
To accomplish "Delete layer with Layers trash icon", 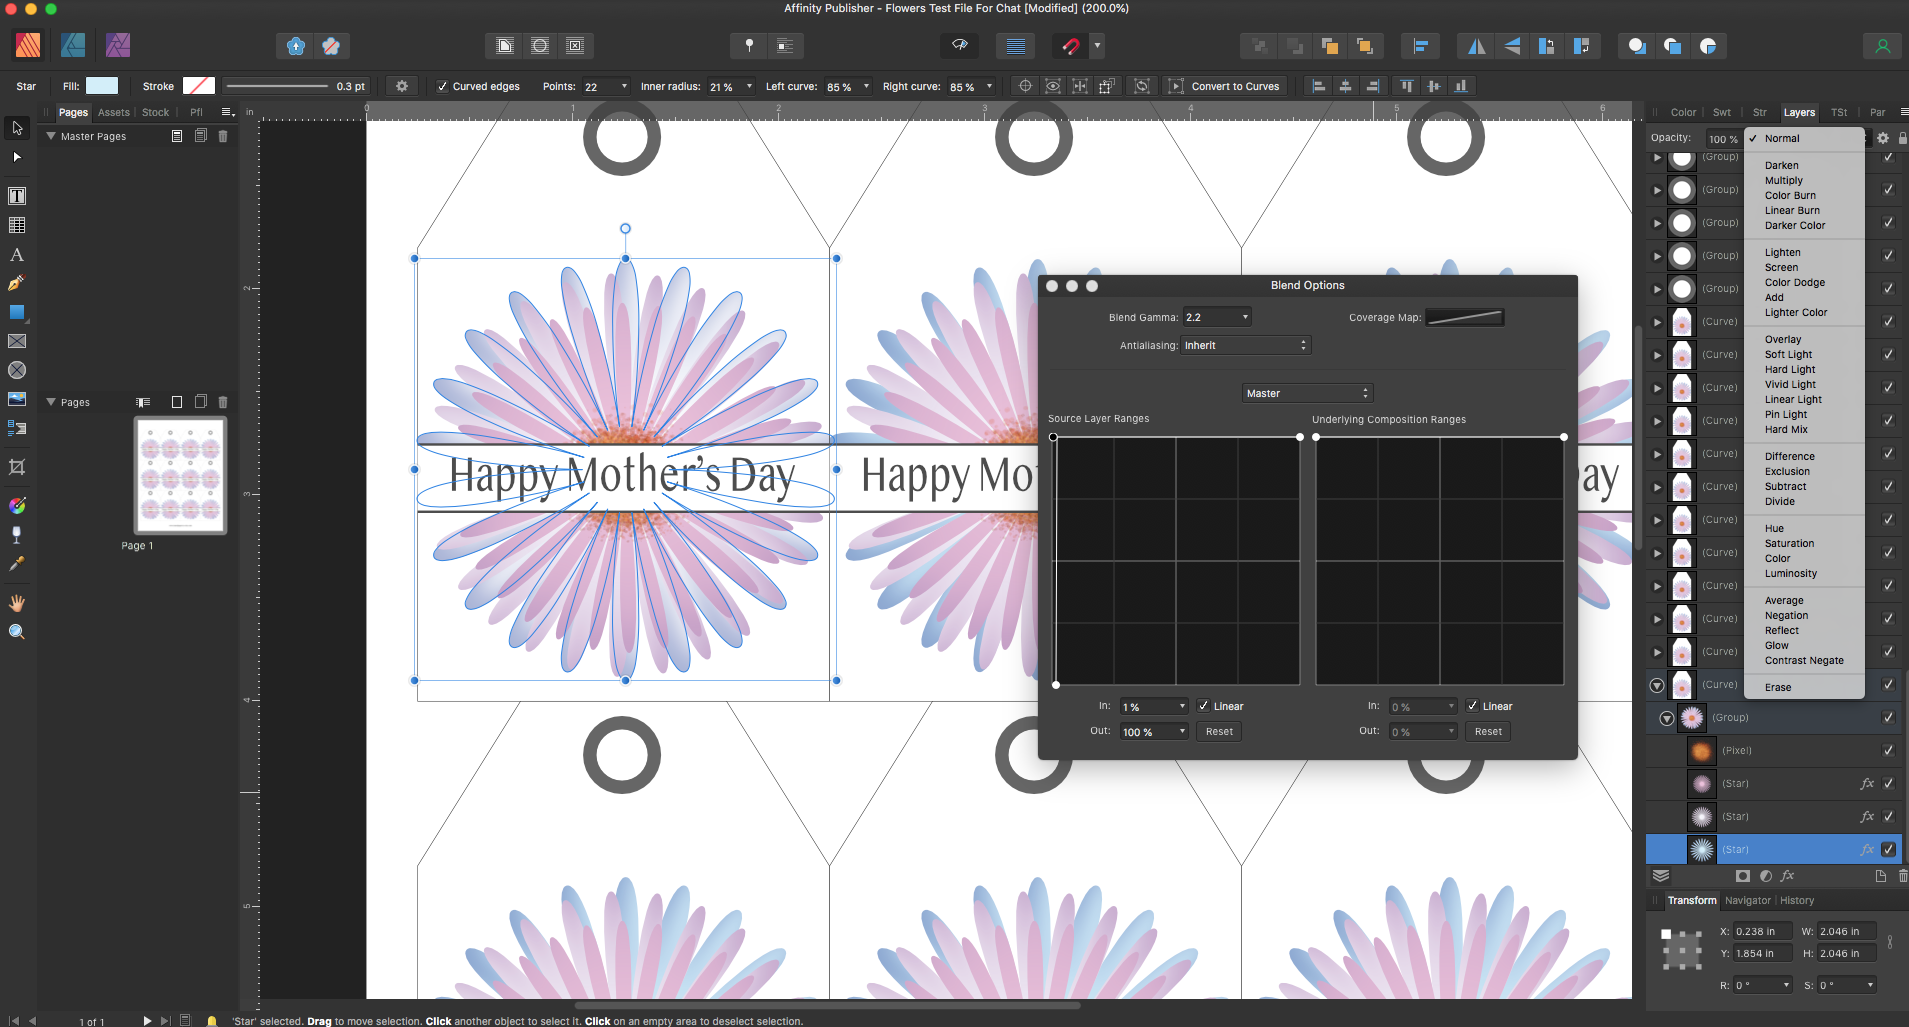I will [1902, 875].
